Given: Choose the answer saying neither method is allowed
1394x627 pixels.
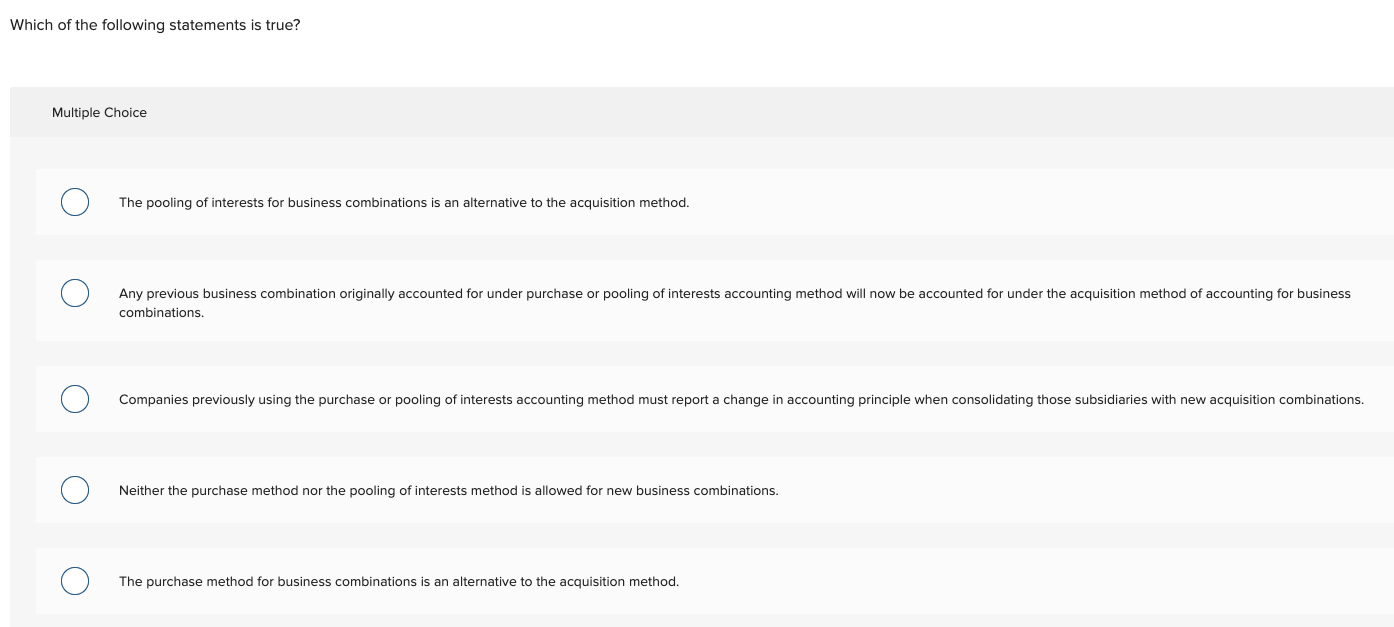Looking at the screenshot, I should [450, 490].
